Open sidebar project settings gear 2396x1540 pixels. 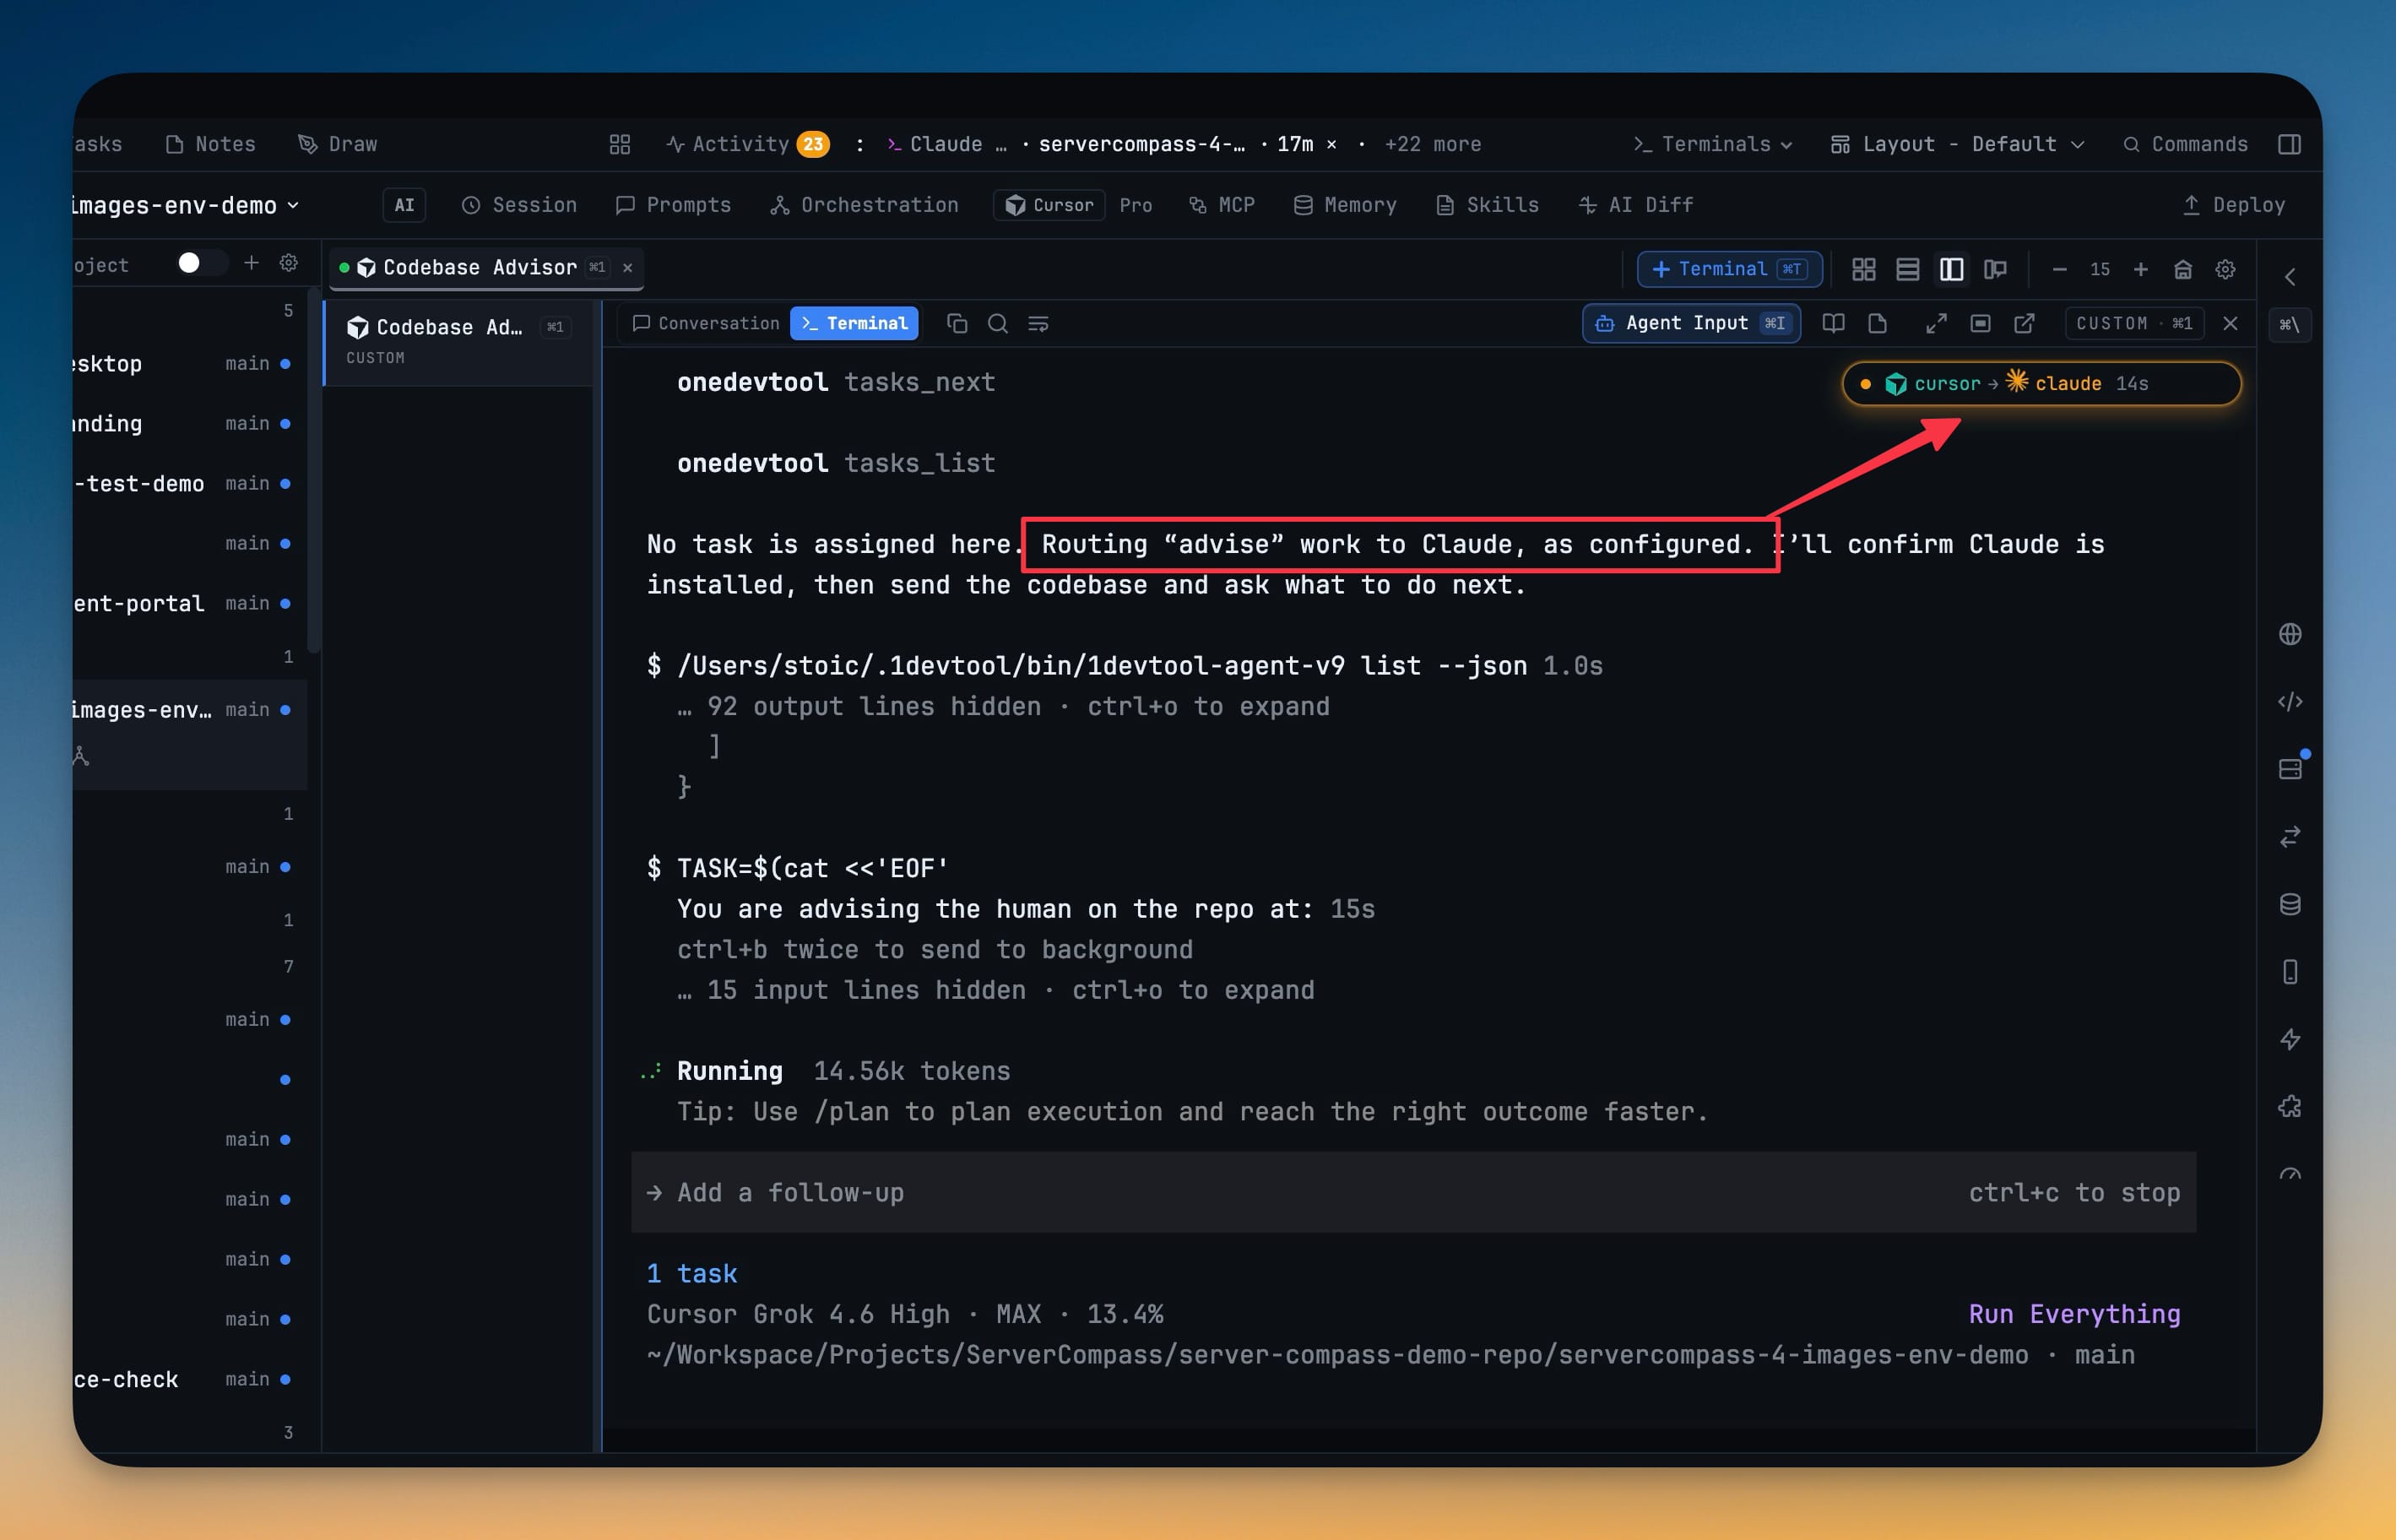[x=289, y=263]
